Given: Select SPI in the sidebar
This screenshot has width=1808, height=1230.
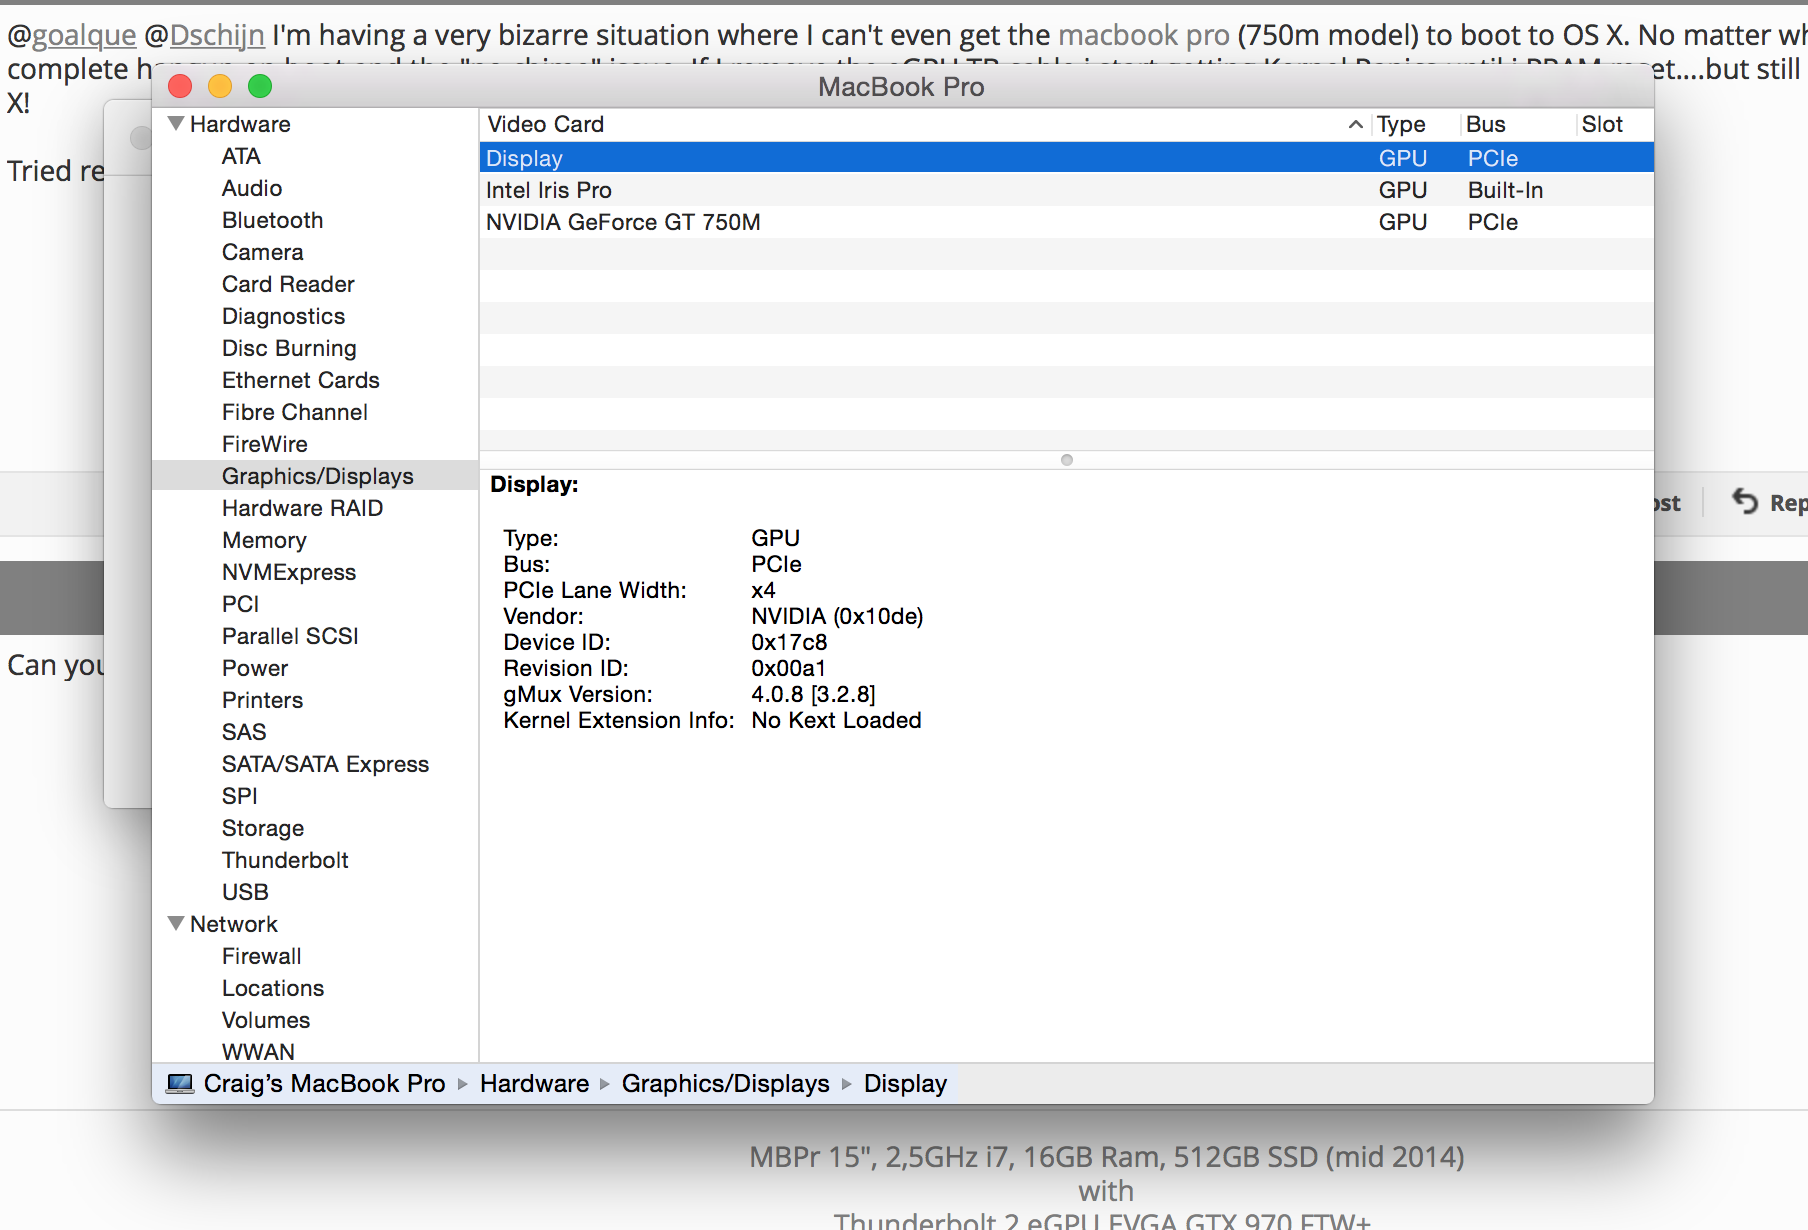Looking at the screenshot, I should pyautogui.click(x=239, y=796).
